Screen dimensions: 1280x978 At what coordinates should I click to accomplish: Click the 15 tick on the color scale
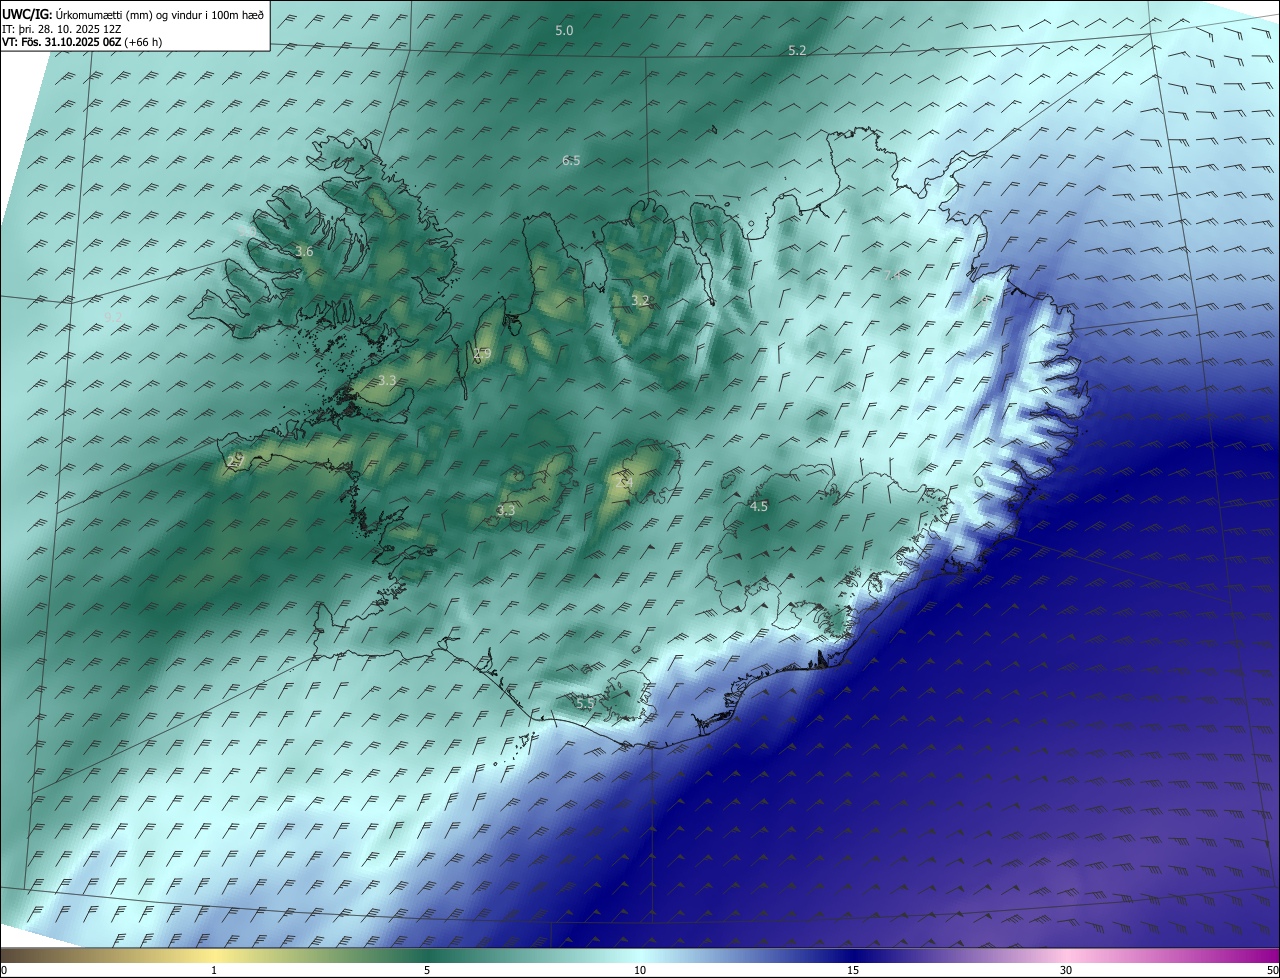point(853,970)
